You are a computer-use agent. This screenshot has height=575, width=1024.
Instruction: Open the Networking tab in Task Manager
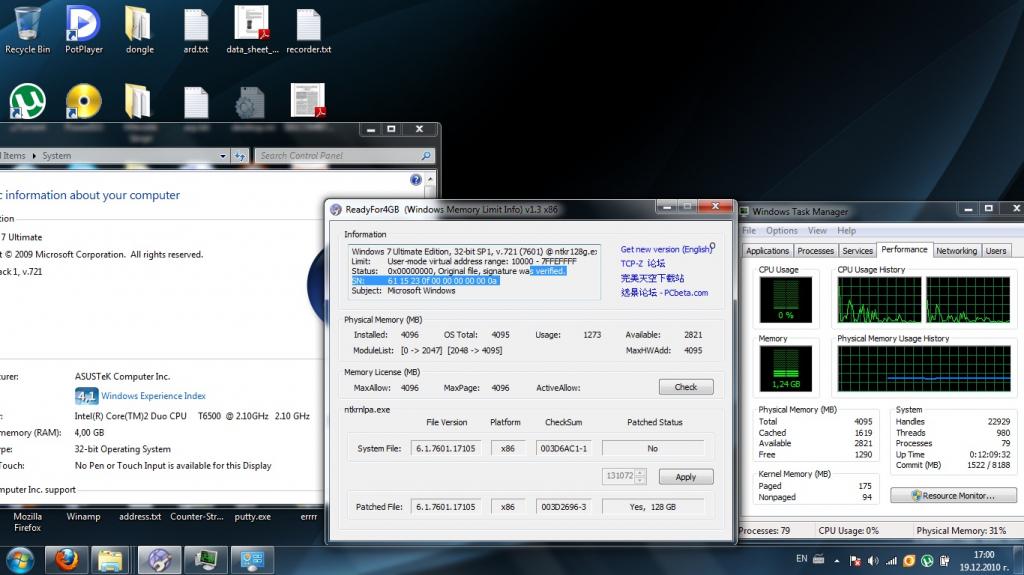point(956,251)
